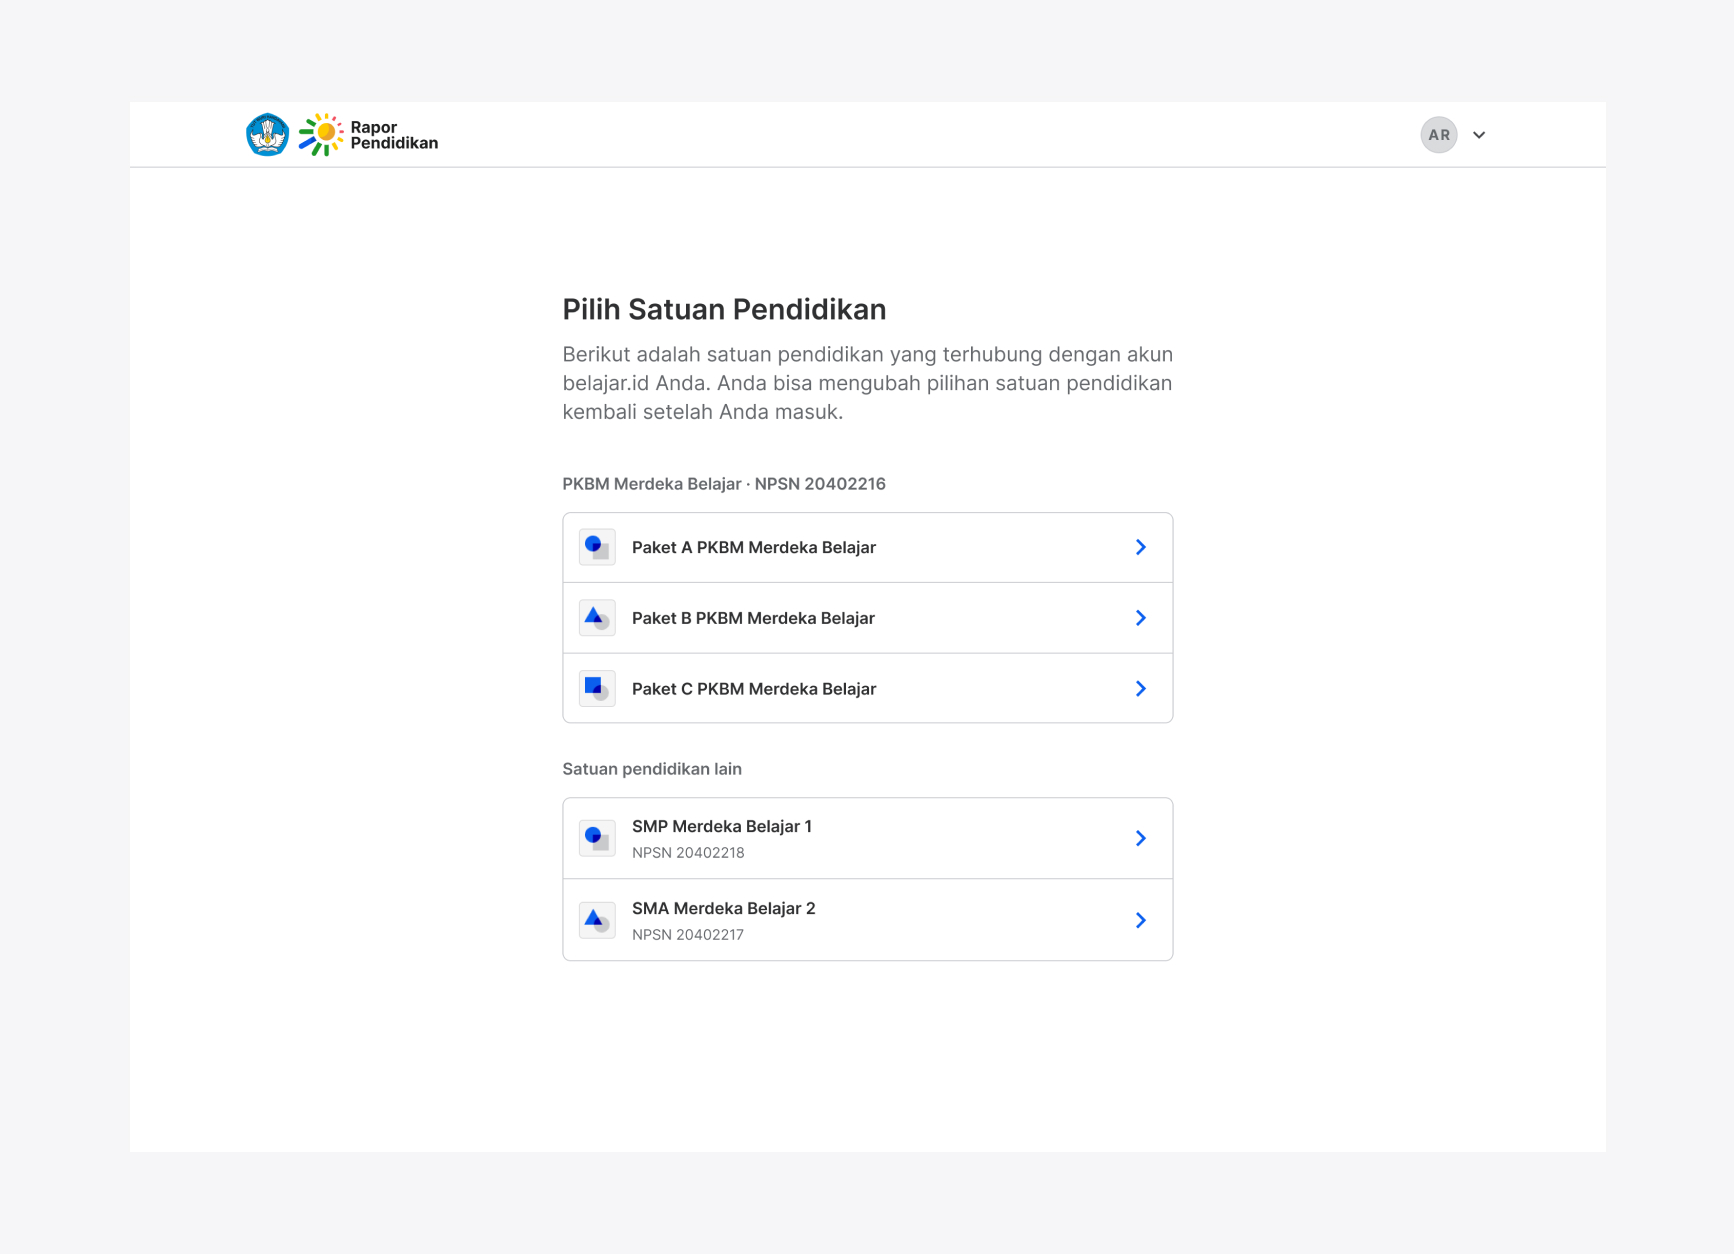Open Paket B via its right chevron
This screenshot has width=1734, height=1254.
click(1140, 618)
